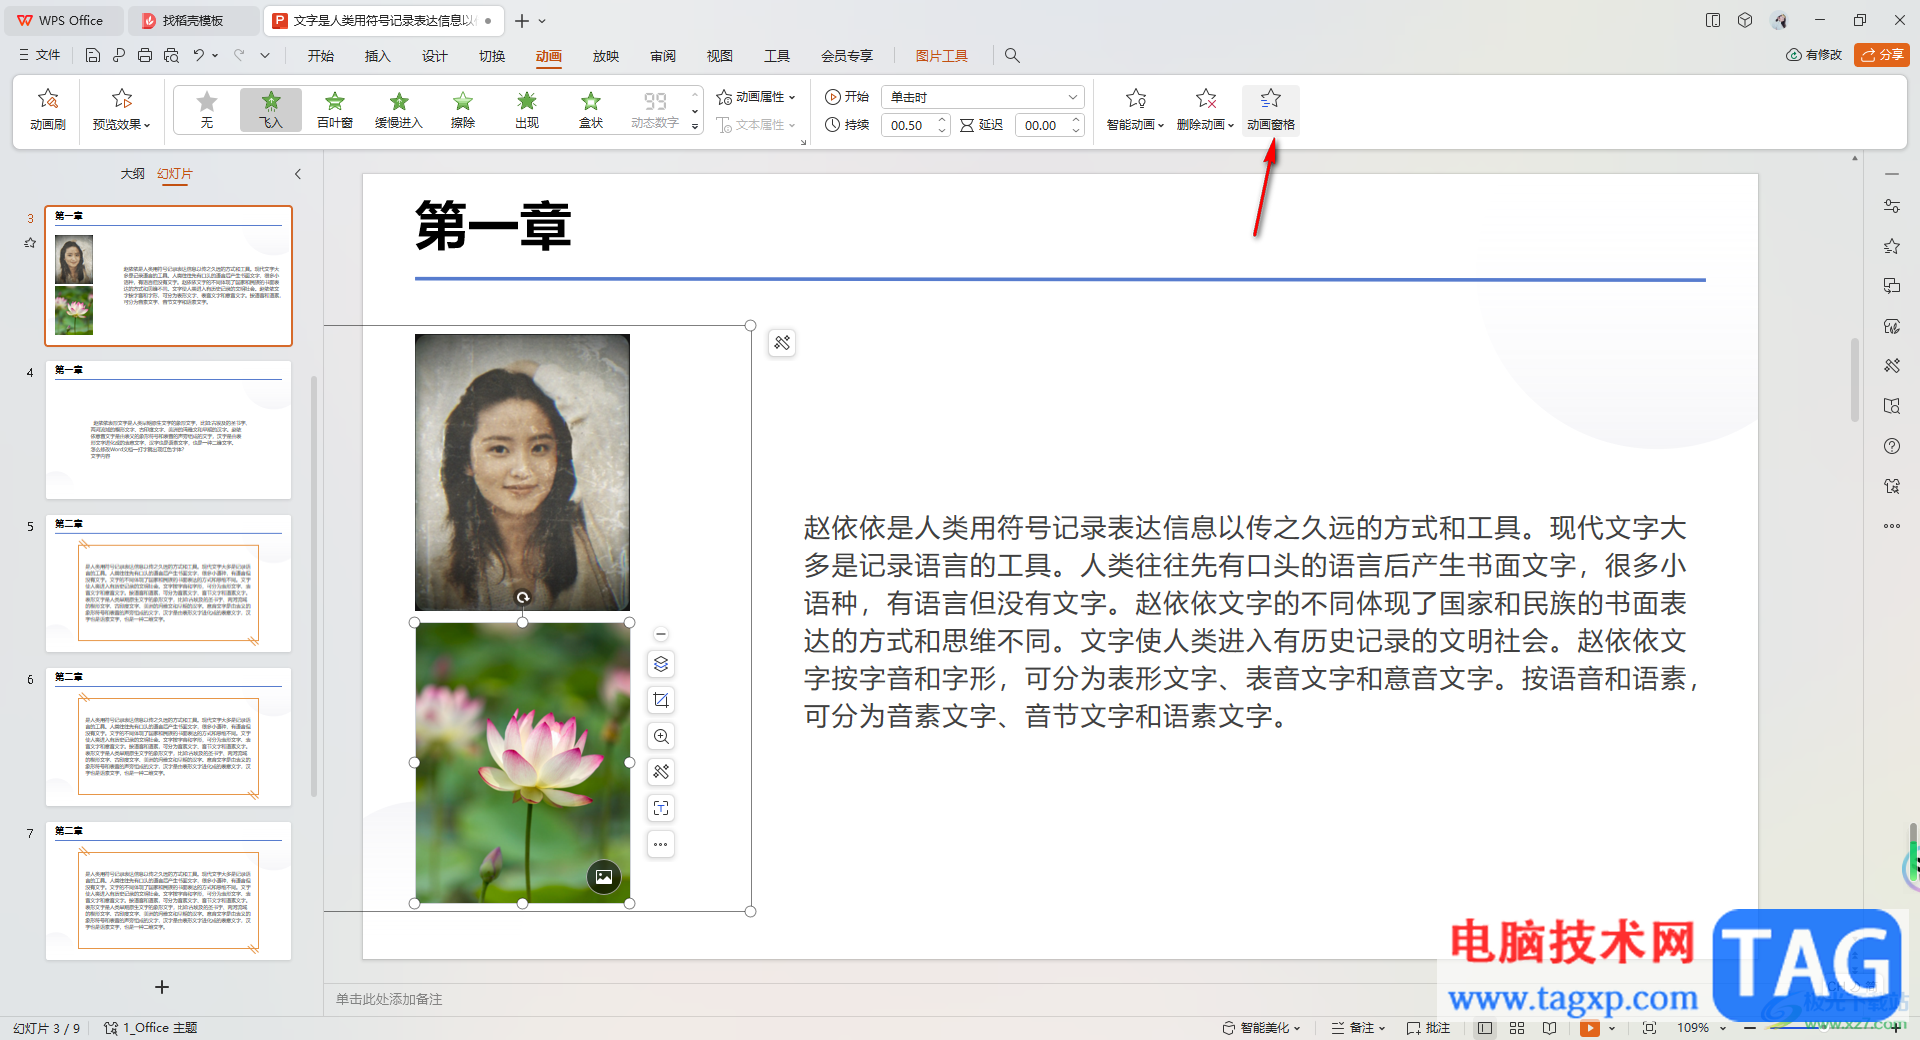Viewport: 1920px width, 1040px height.
Task: Click the more options dots beside lotus image
Action: (x=661, y=844)
